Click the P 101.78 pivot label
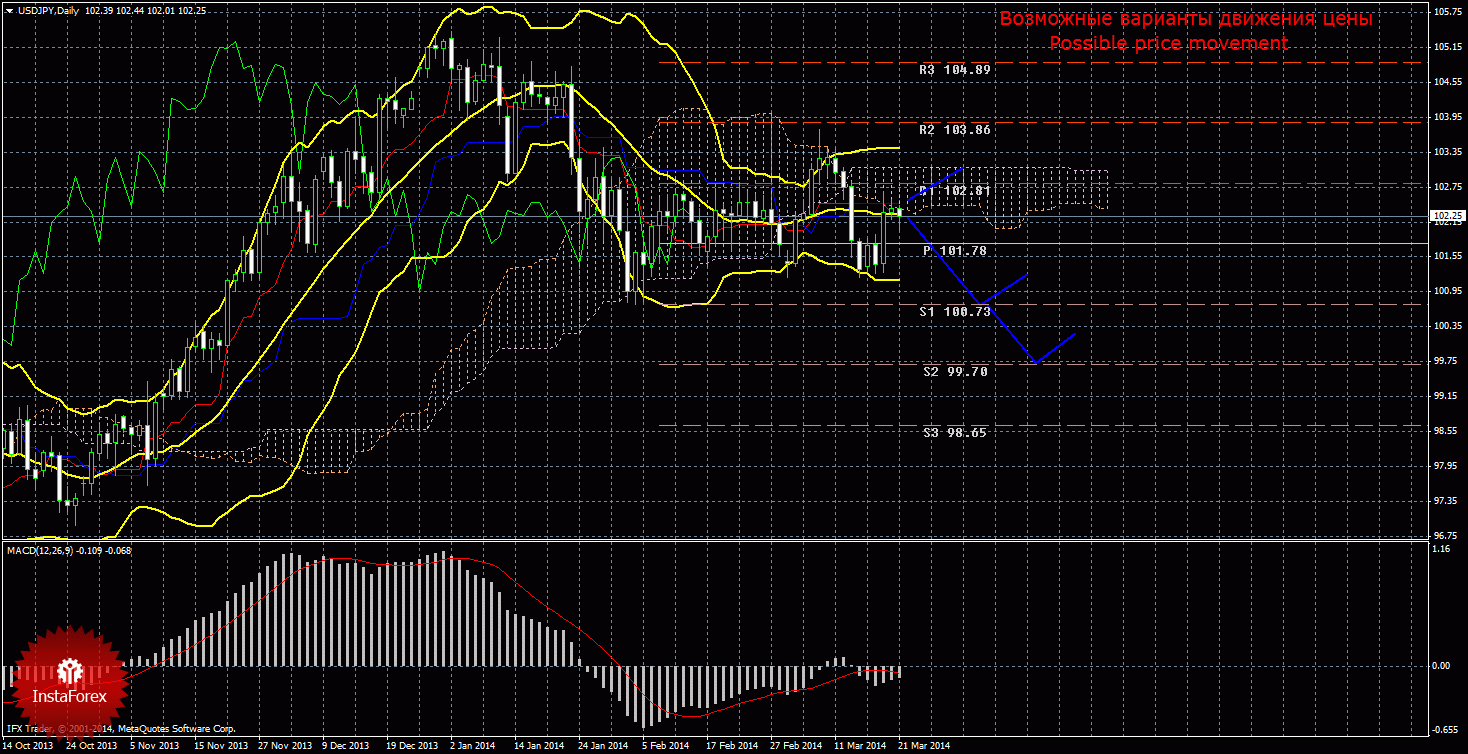 (955, 251)
